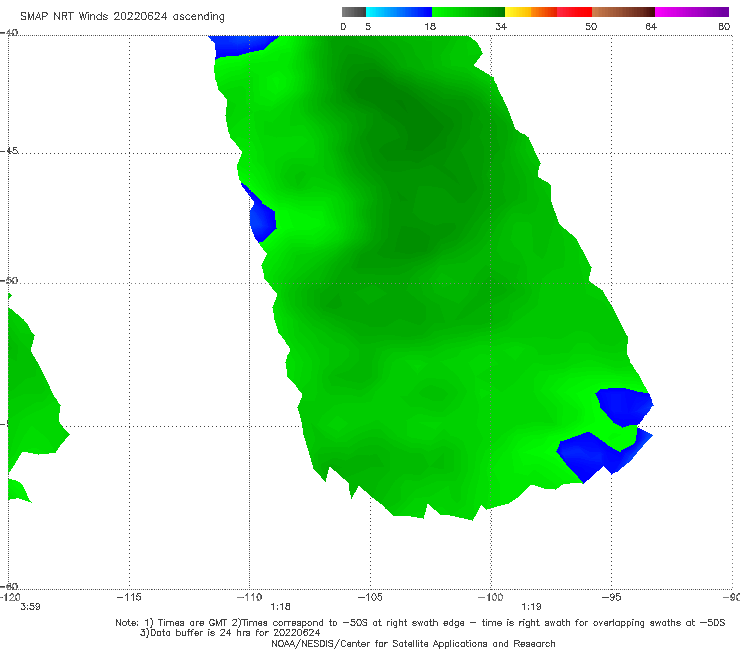Image resolution: width=740 pixels, height=650 pixels.
Task: Click the 'Data buffer is 24 hrs' note
Action: pos(230,633)
